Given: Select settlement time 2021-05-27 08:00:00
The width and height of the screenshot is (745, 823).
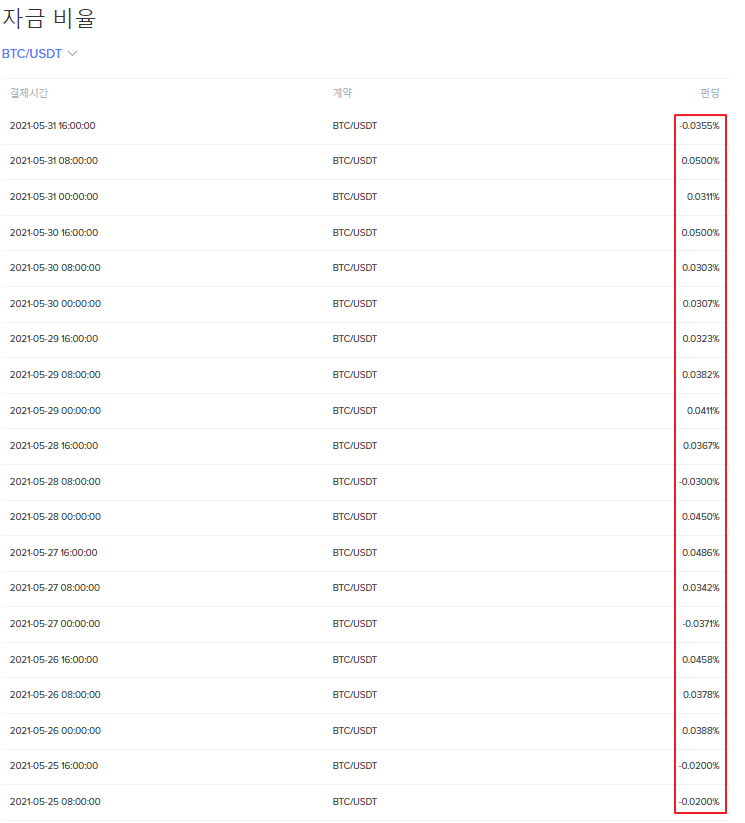Looking at the screenshot, I should (x=55, y=587).
